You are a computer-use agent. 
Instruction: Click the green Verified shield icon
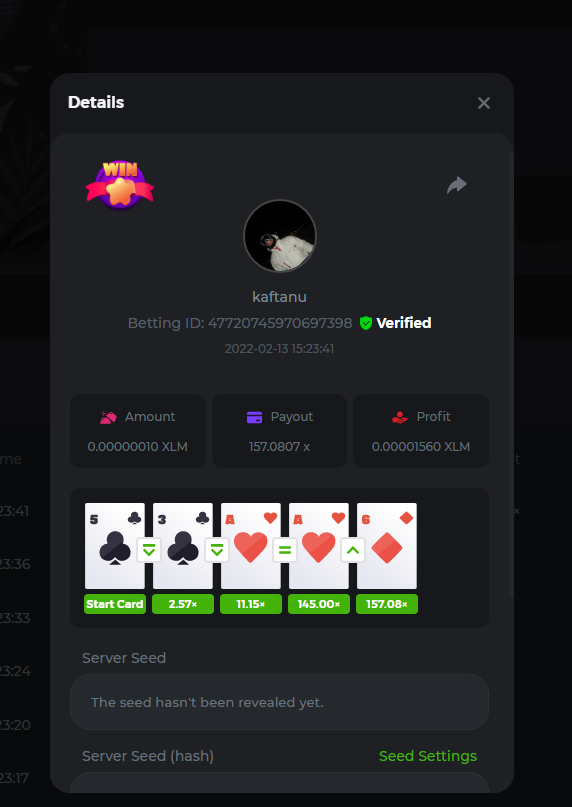[366, 323]
